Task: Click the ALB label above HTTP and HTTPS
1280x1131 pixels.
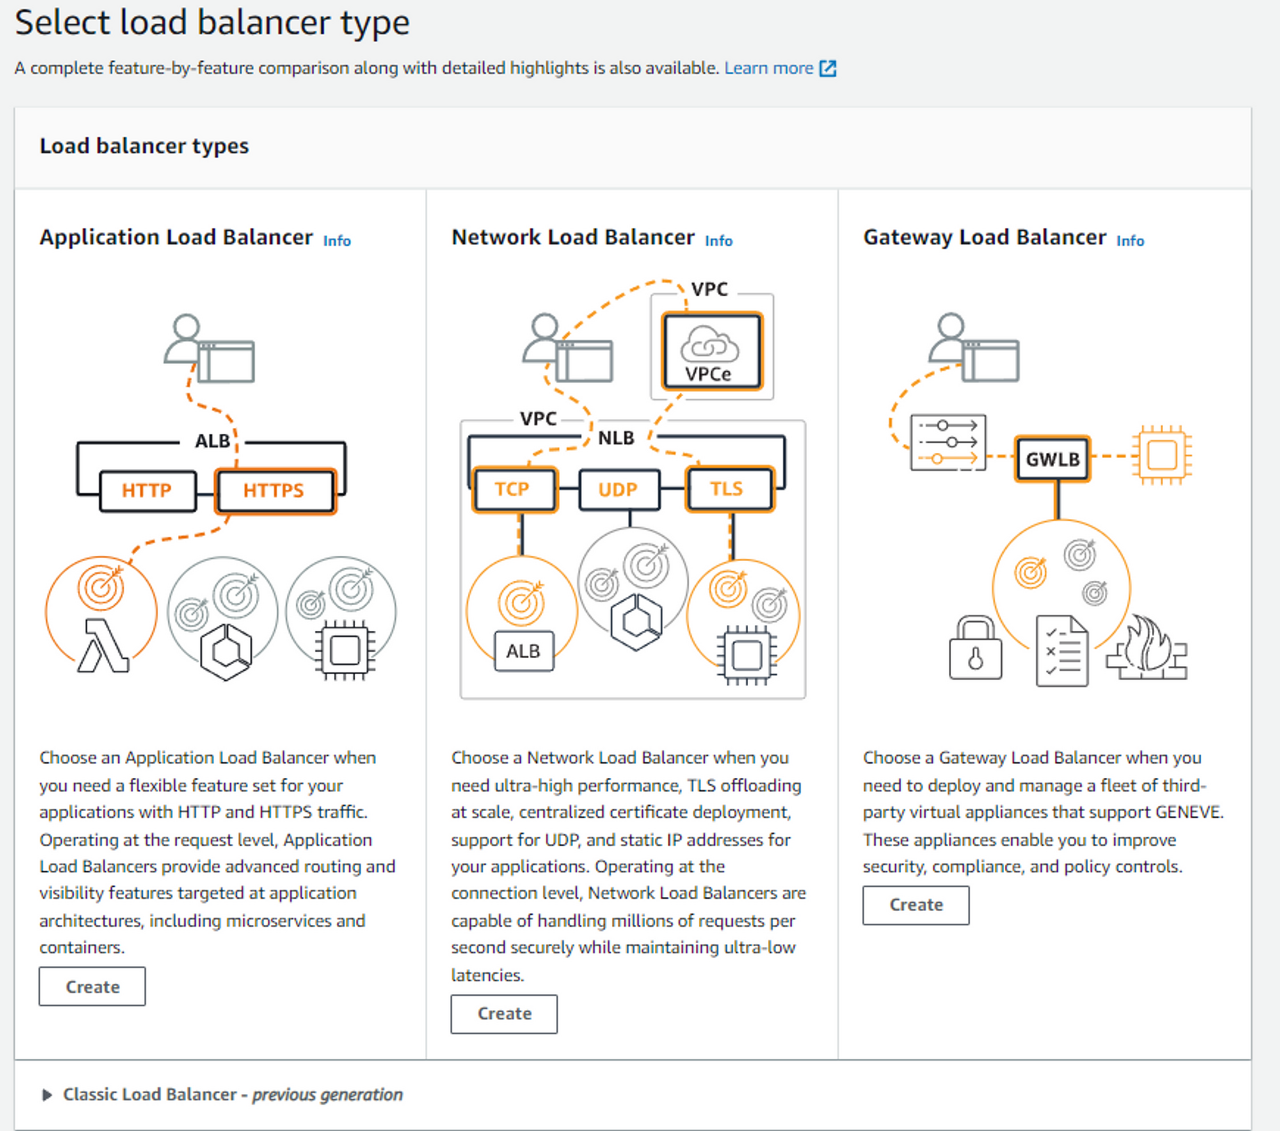Action: [x=212, y=441]
